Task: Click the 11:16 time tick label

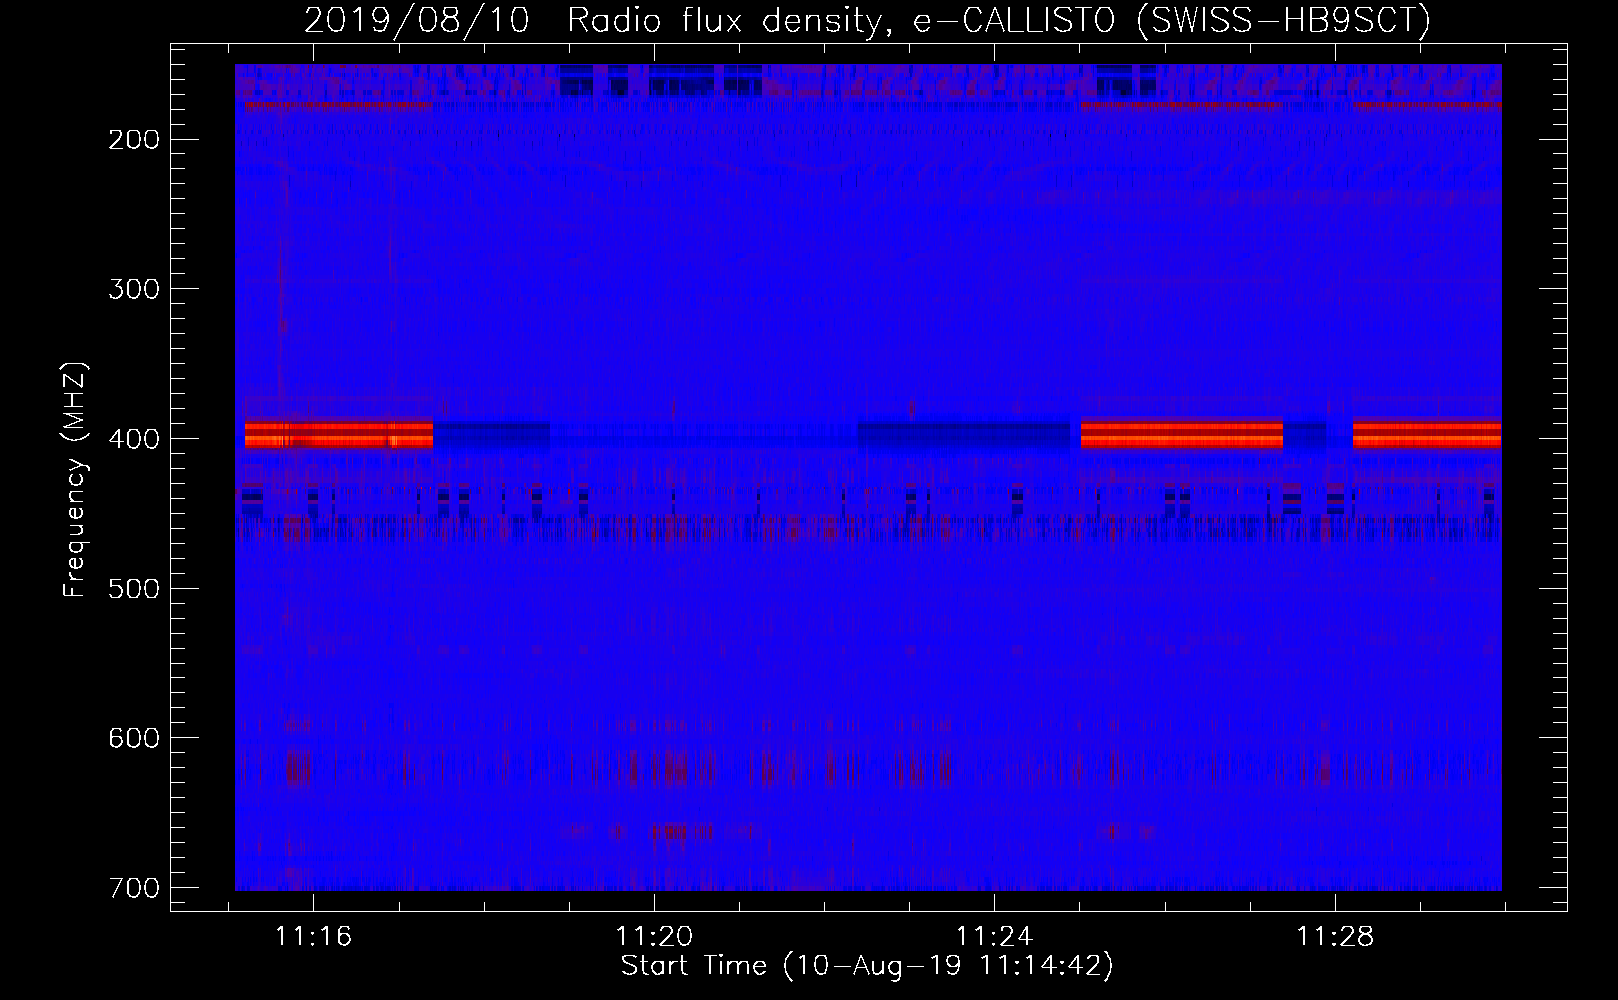Action: [x=314, y=937]
